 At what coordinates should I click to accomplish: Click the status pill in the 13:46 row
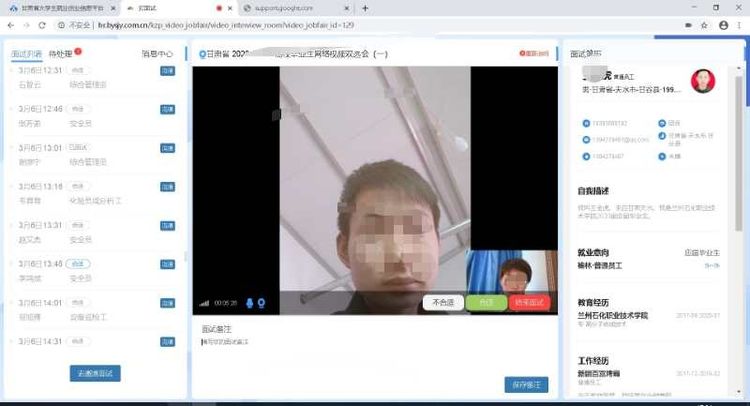pos(78,264)
